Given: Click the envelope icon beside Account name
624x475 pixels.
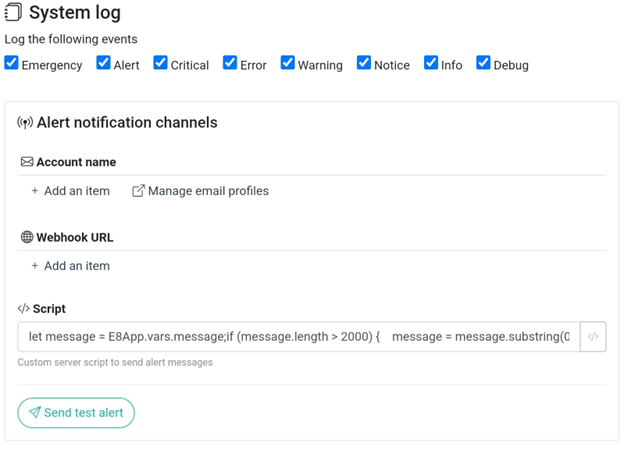Looking at the screenshot, I should (x=27, y=162).
